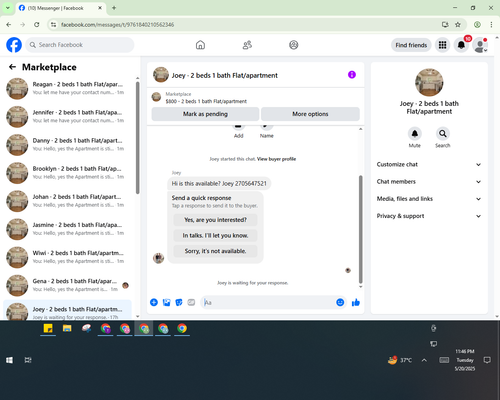This screenshot has width=500, height=400.
Task: Bookmark this page with the star icon
Action: [458, 24]
